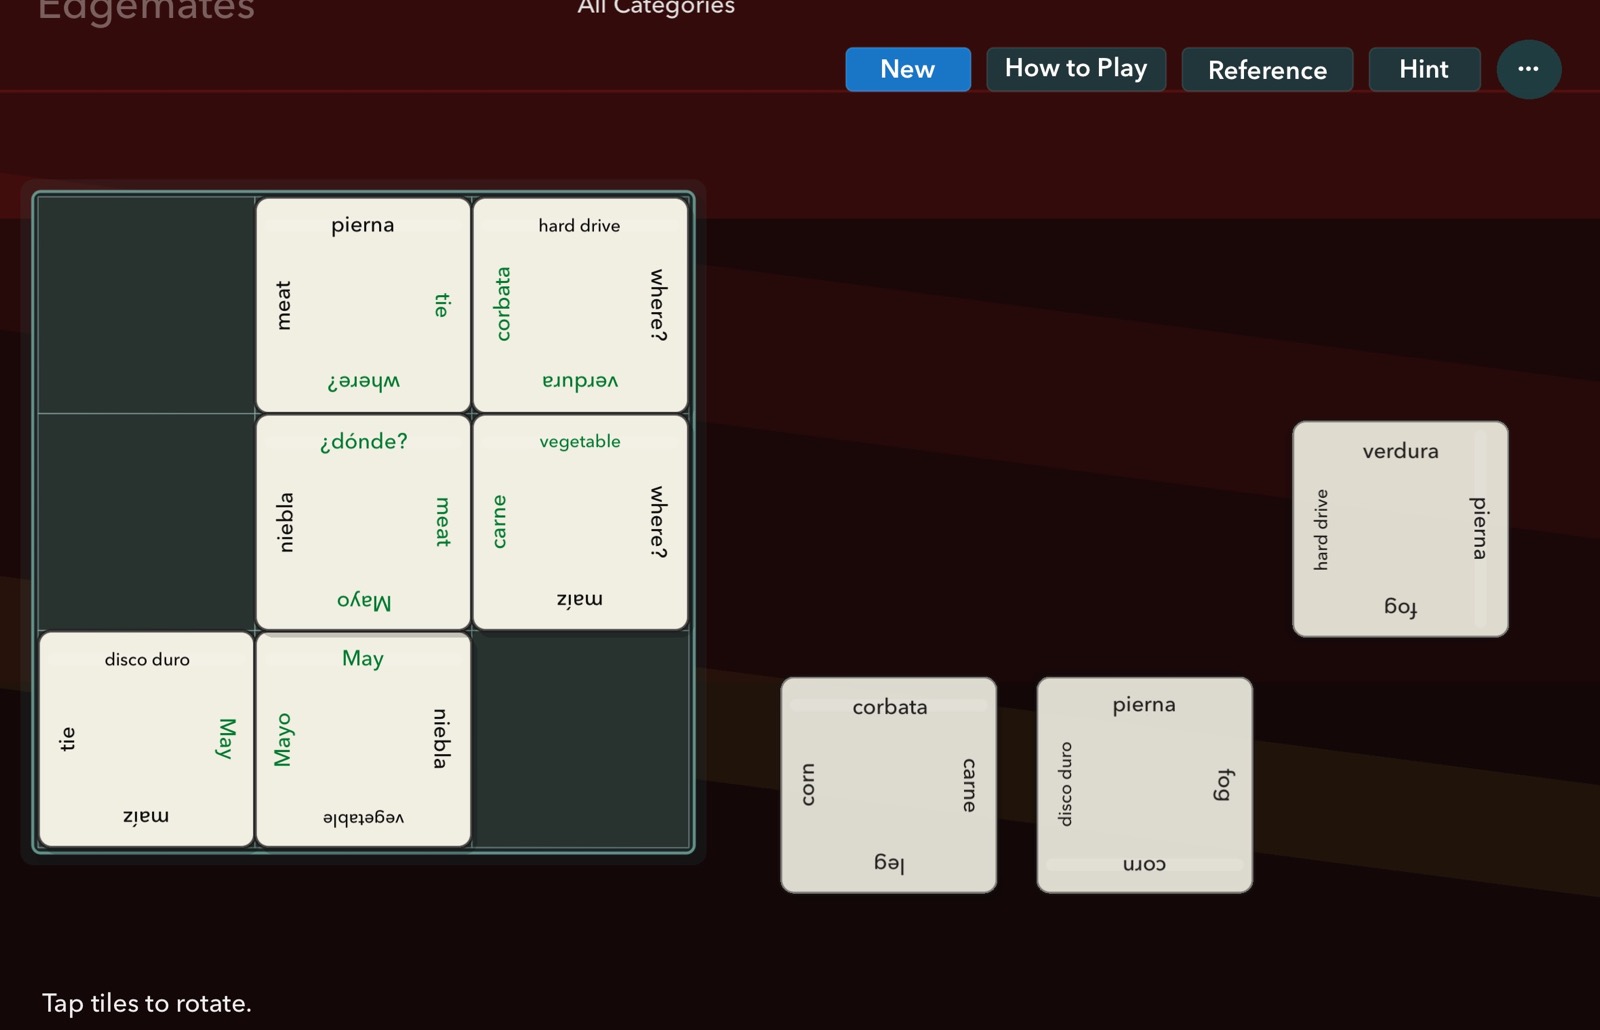
Task: Open the All Categories dropdown
Action: pos(655,8)
